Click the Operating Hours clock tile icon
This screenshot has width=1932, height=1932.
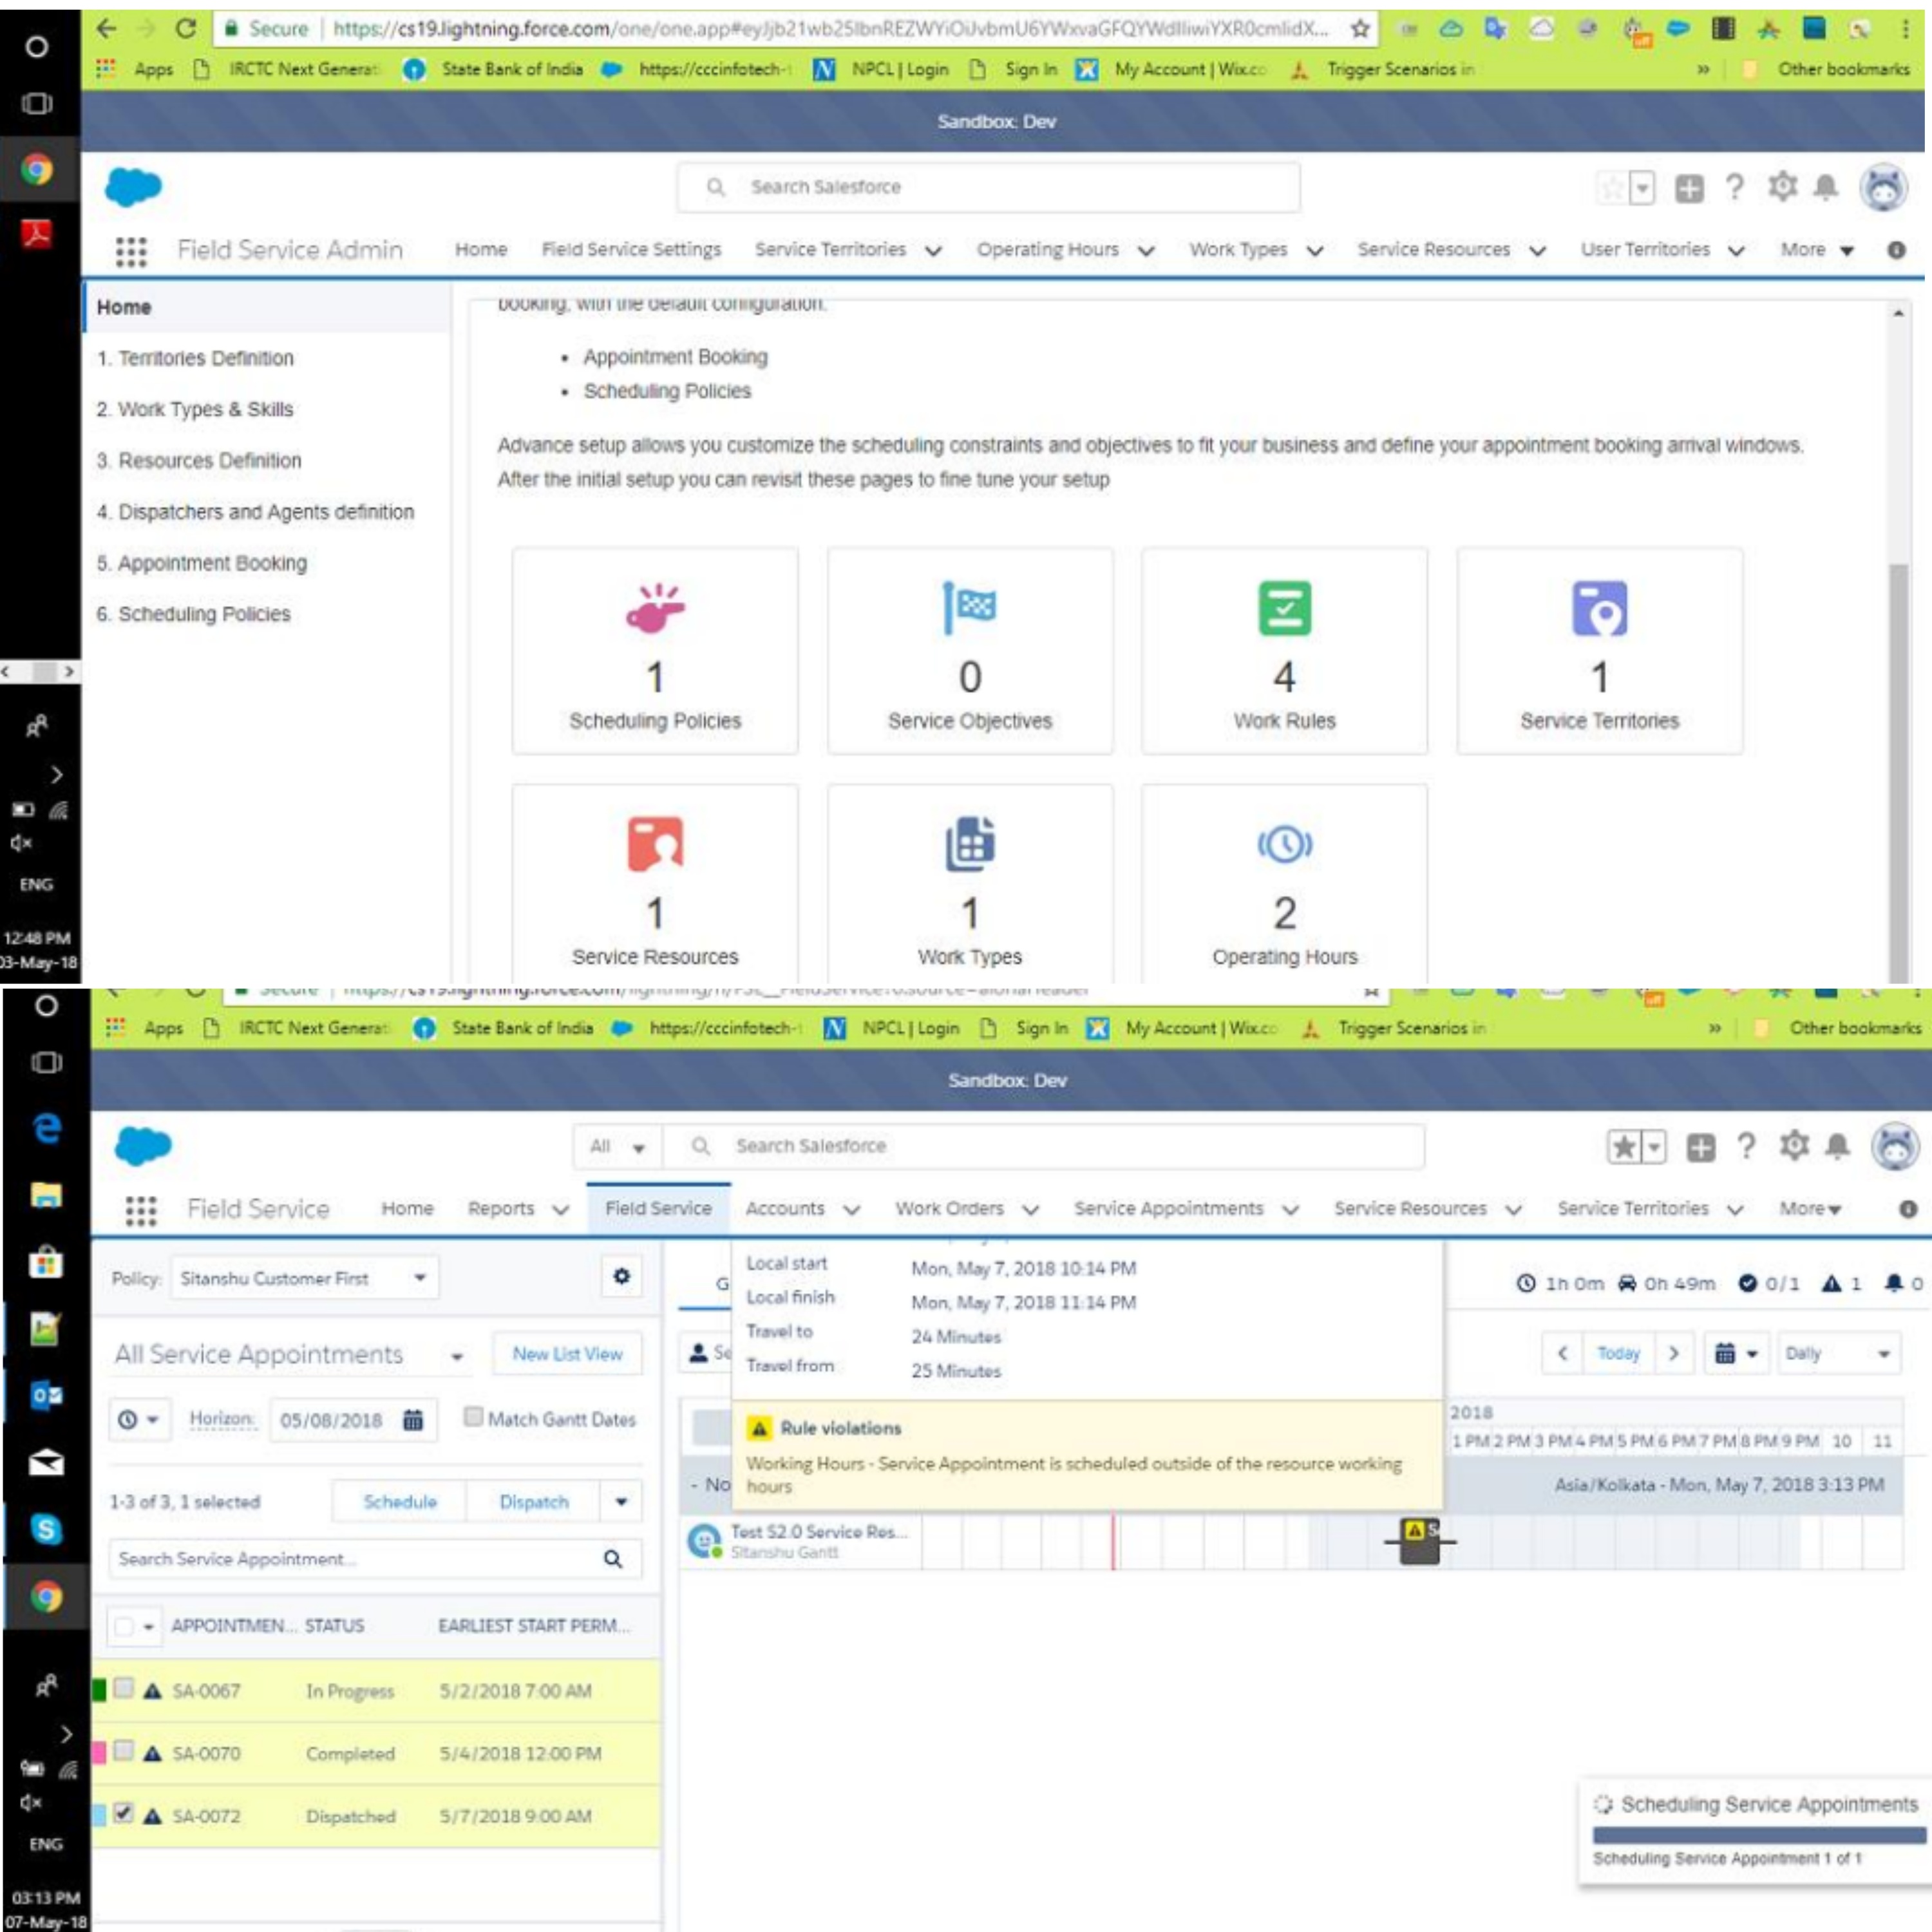pos(1284,845)
